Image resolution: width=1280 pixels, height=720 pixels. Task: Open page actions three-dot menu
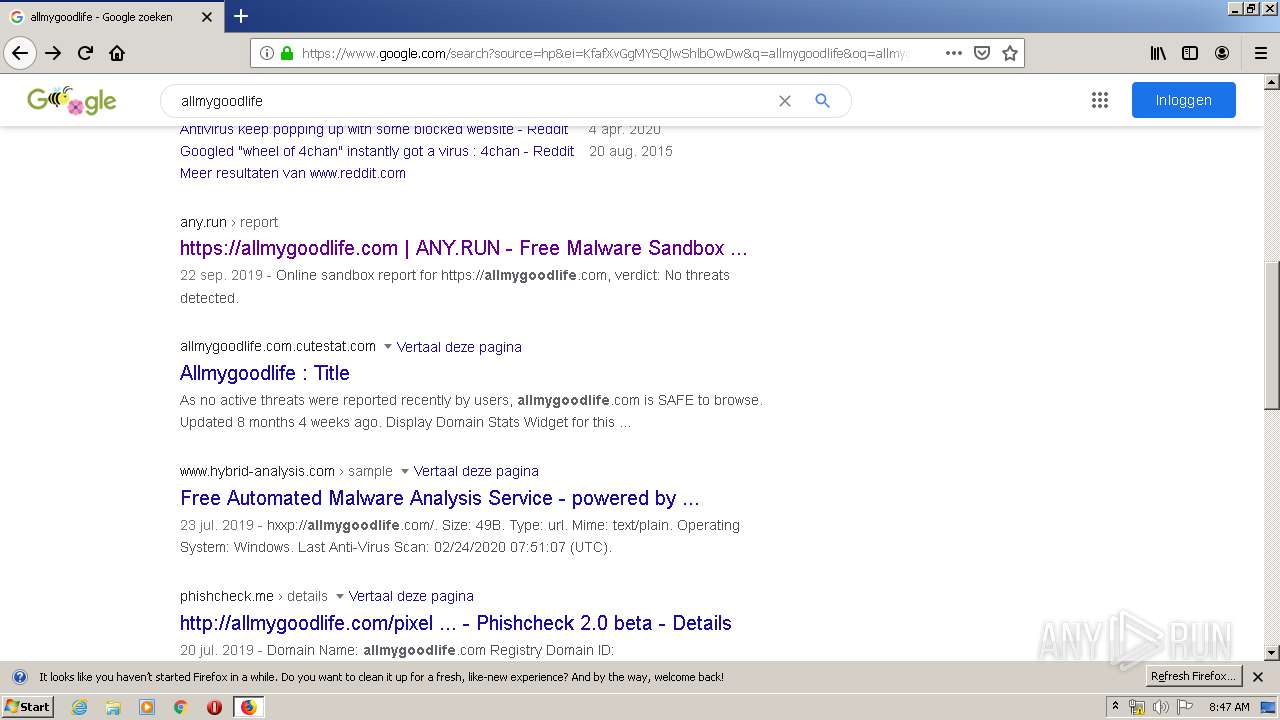tap(954, 53)
